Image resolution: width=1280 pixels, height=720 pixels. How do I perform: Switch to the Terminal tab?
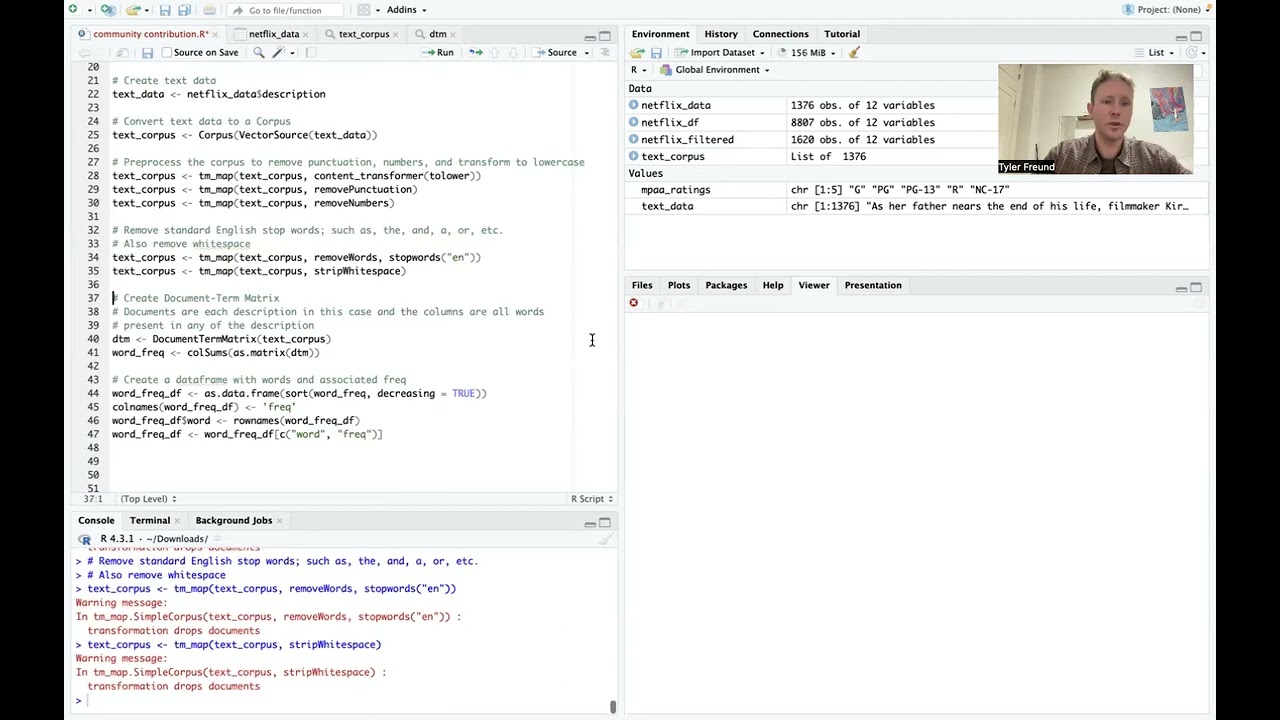(x=150, y=520)
